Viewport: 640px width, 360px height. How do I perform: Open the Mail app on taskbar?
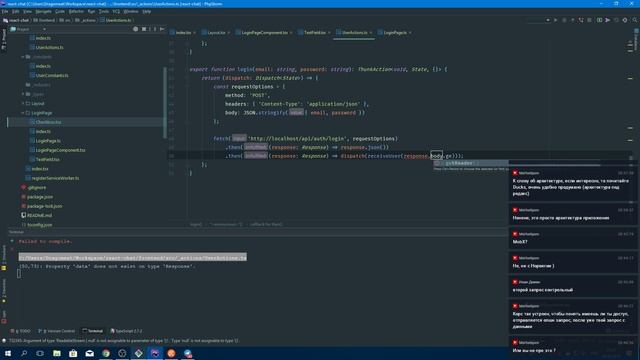[89, 353]
